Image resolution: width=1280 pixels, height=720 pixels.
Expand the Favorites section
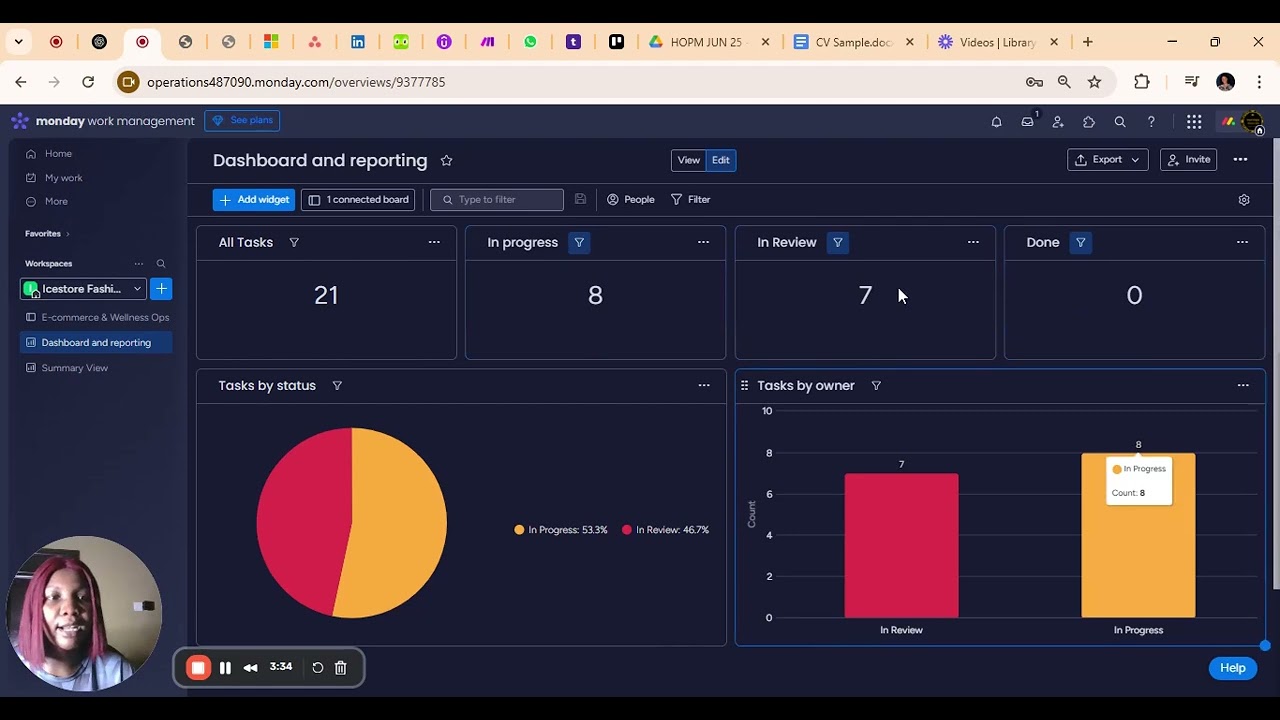tap(47, 234)
